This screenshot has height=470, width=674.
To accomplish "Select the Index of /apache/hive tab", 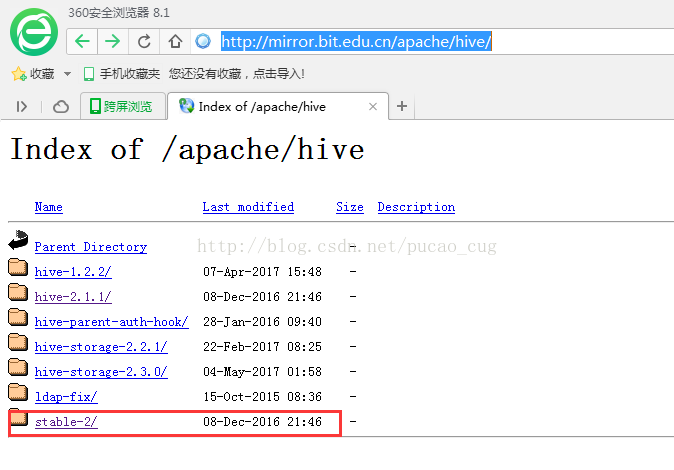I will click(x=278, y=106).
